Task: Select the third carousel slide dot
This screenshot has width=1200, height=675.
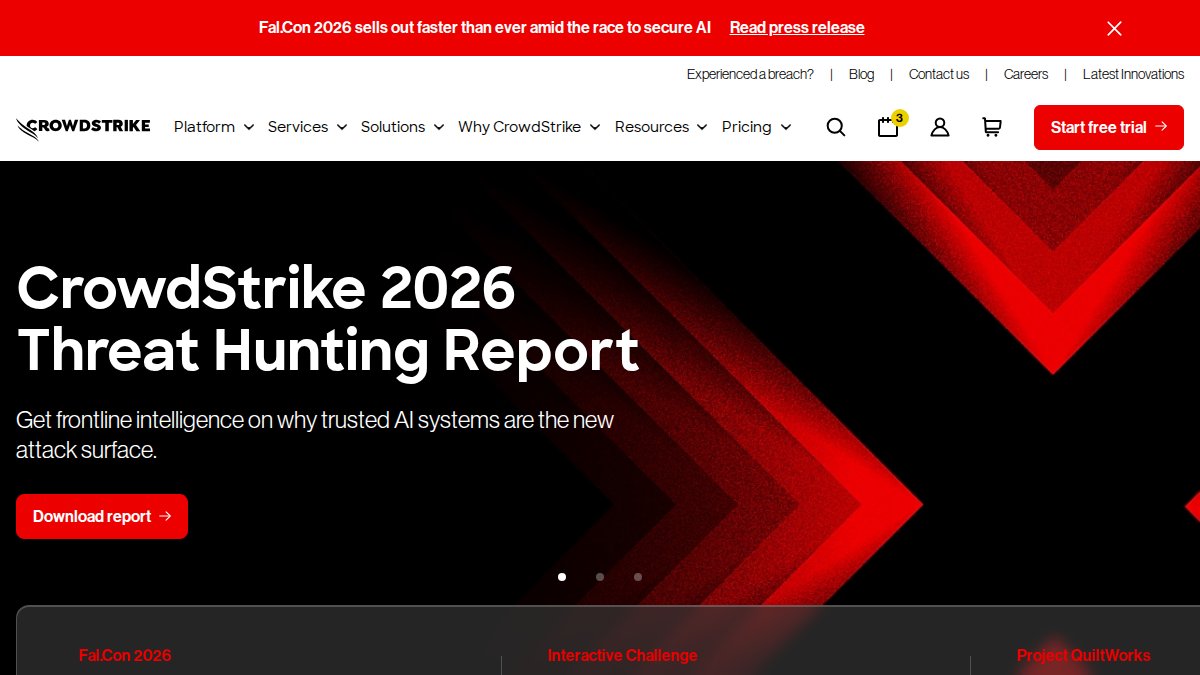Action: (x=638, y=577)
